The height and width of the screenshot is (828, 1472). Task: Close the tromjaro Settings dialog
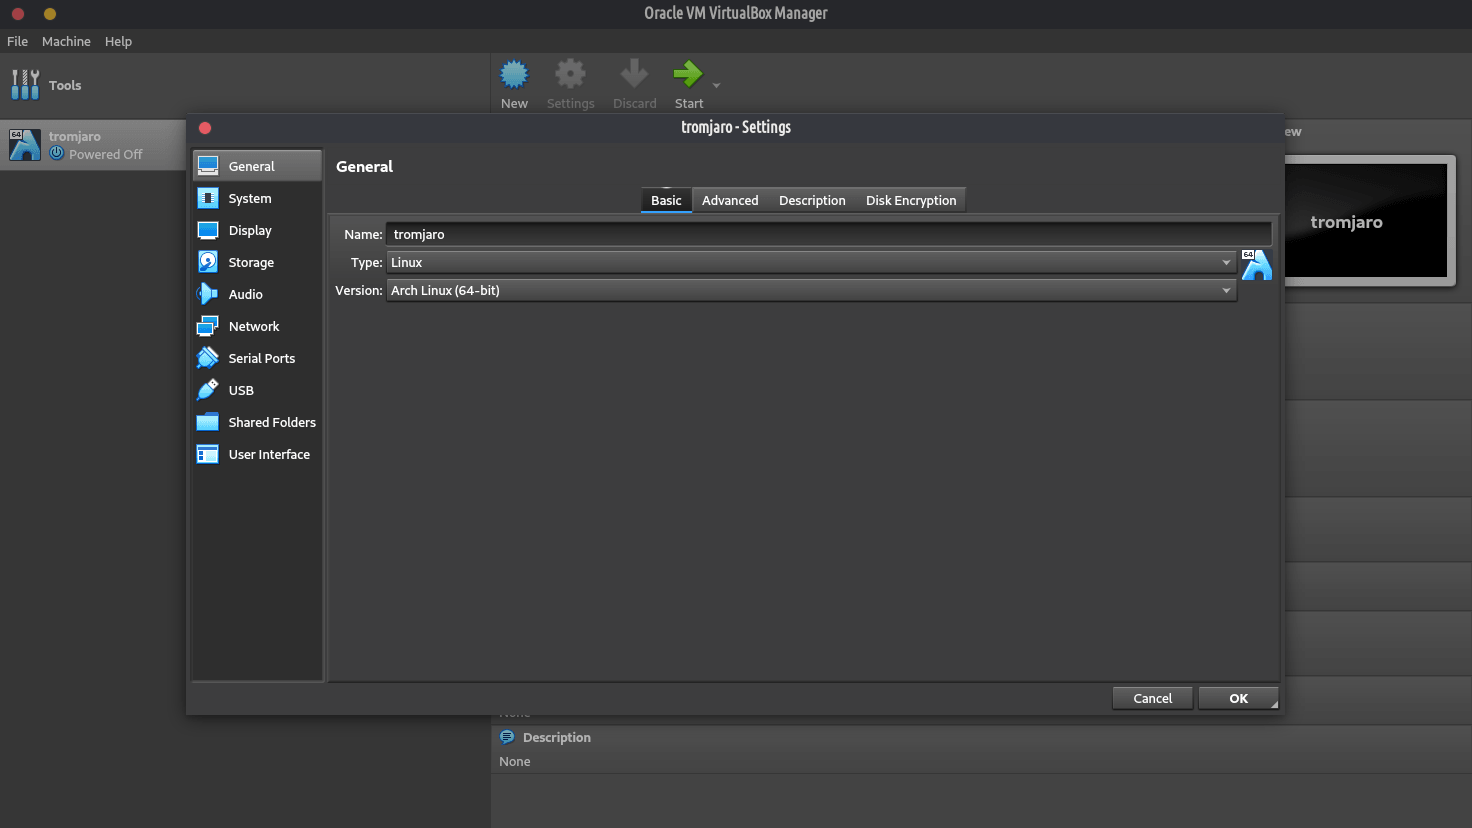tap(205, 128)
